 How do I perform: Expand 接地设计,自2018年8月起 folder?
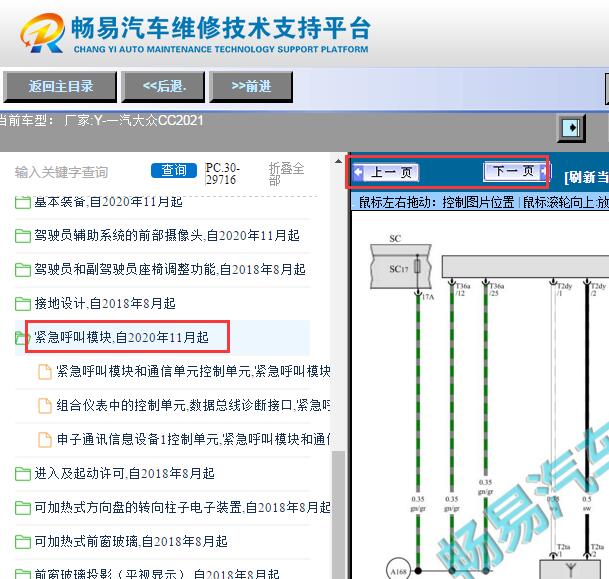pos(105,303)
